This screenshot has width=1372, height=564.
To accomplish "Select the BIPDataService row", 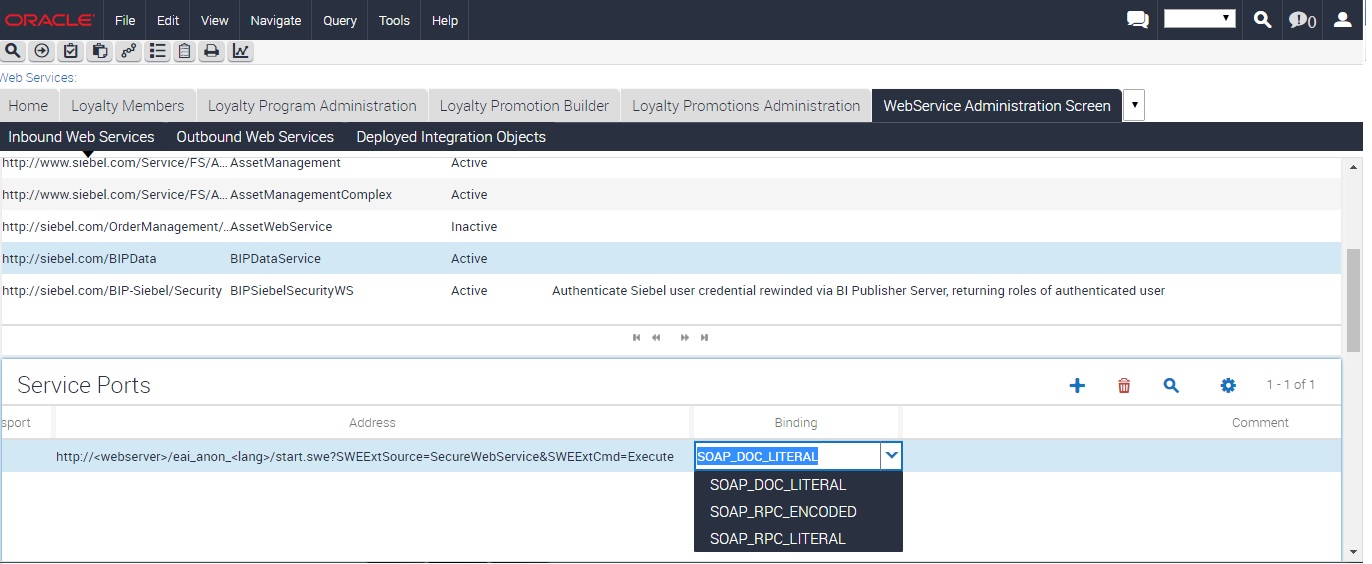I will point(671,259).
